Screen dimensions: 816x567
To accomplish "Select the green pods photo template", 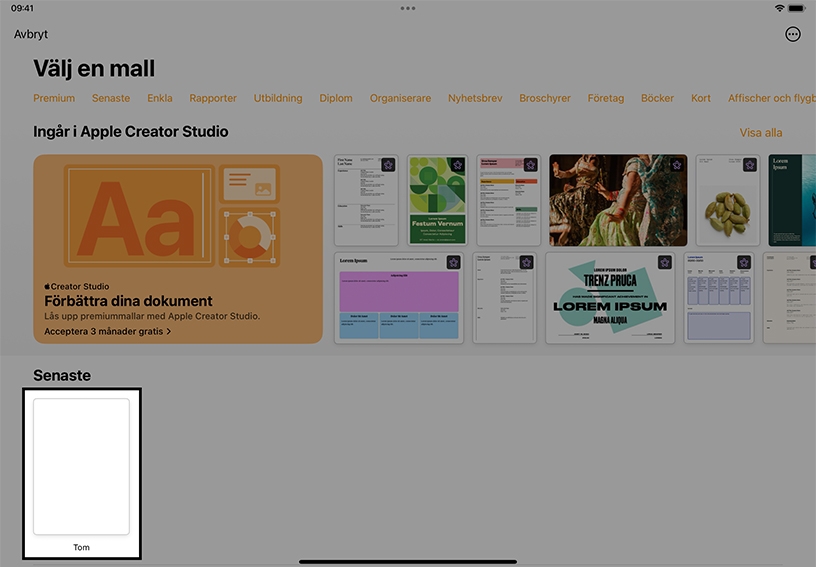I will pos(728,200).
